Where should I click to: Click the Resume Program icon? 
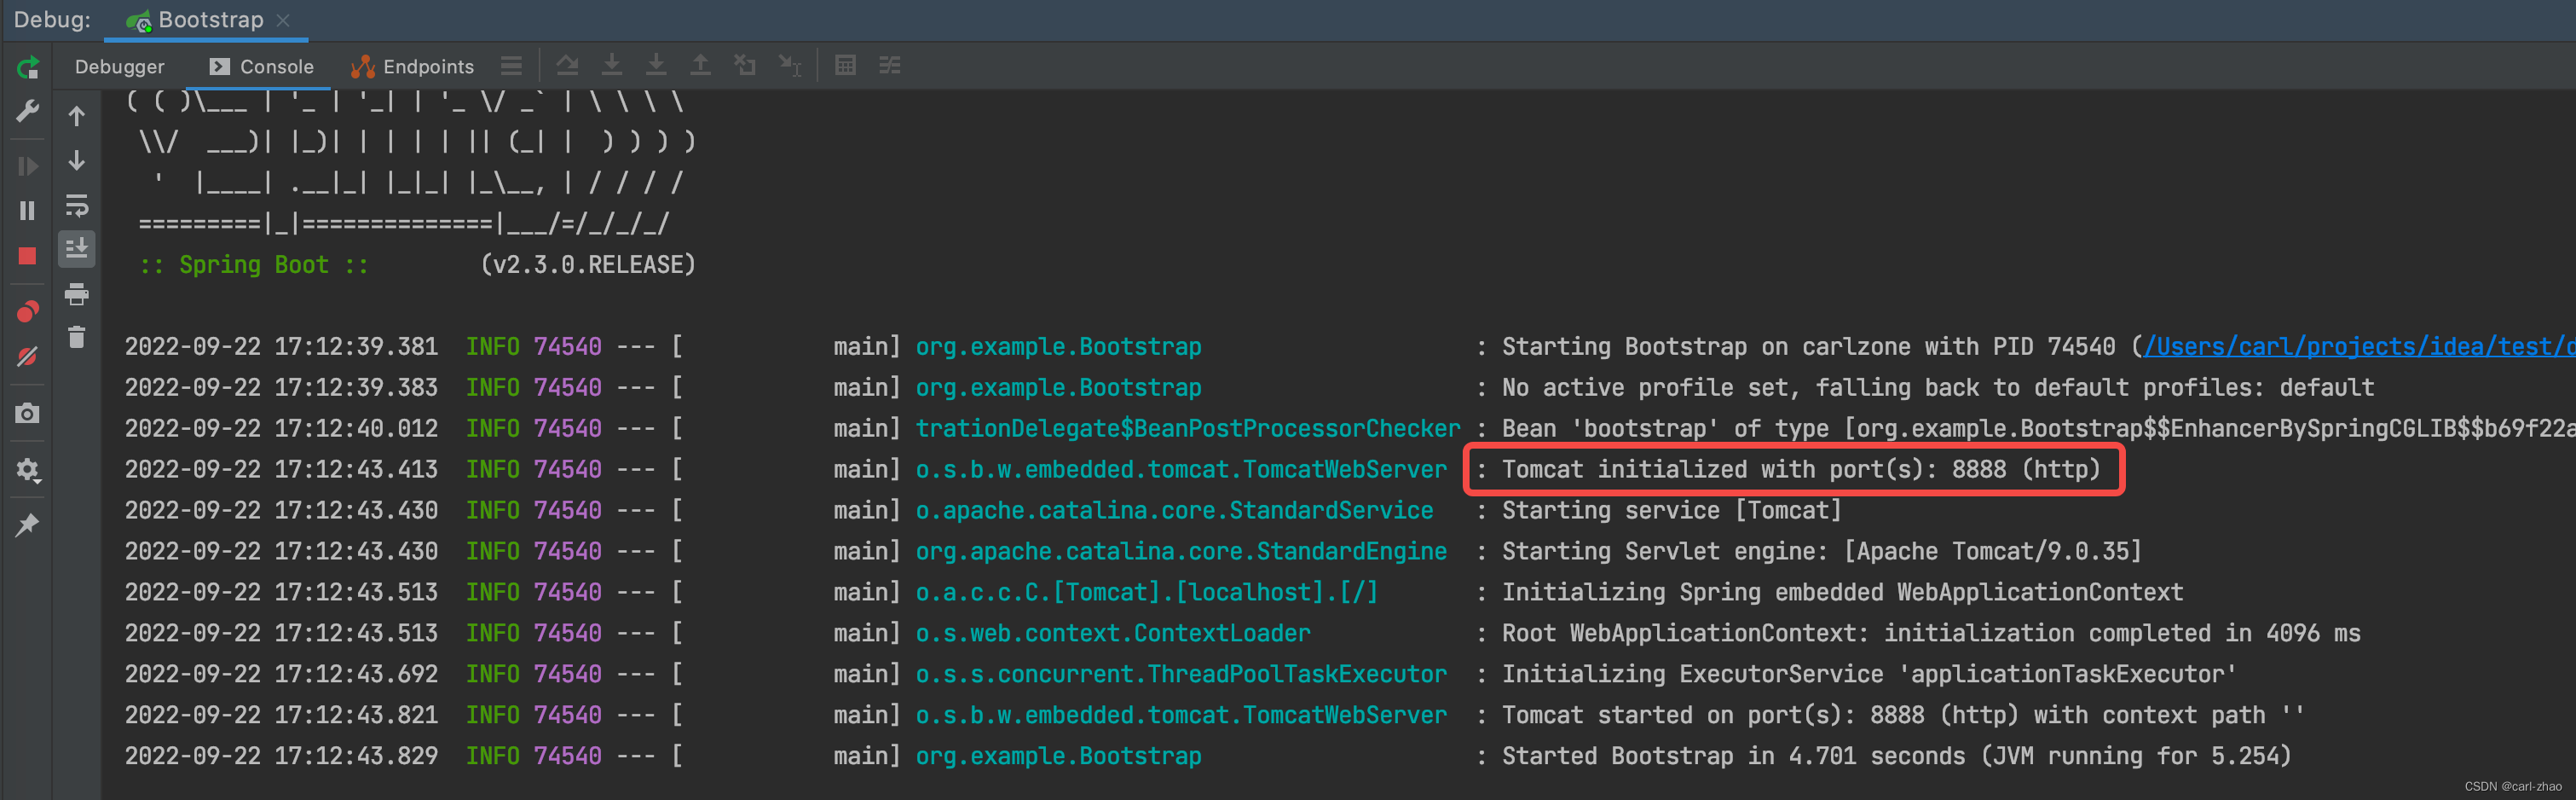coord(28,166)
